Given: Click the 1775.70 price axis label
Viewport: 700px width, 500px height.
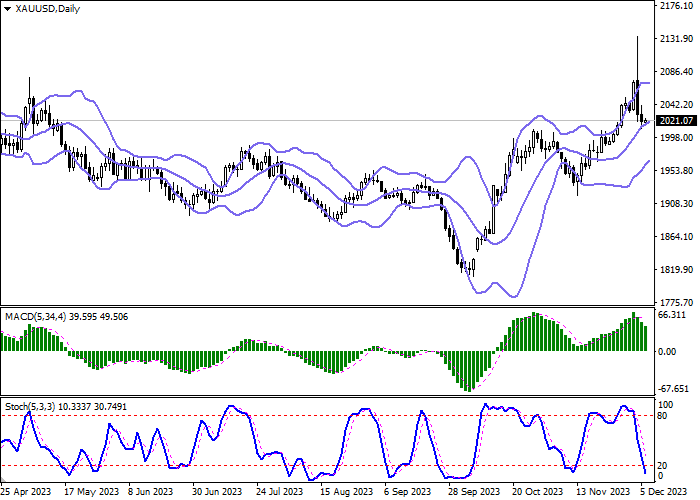Looking at the screenshot, I should [676, 302].
